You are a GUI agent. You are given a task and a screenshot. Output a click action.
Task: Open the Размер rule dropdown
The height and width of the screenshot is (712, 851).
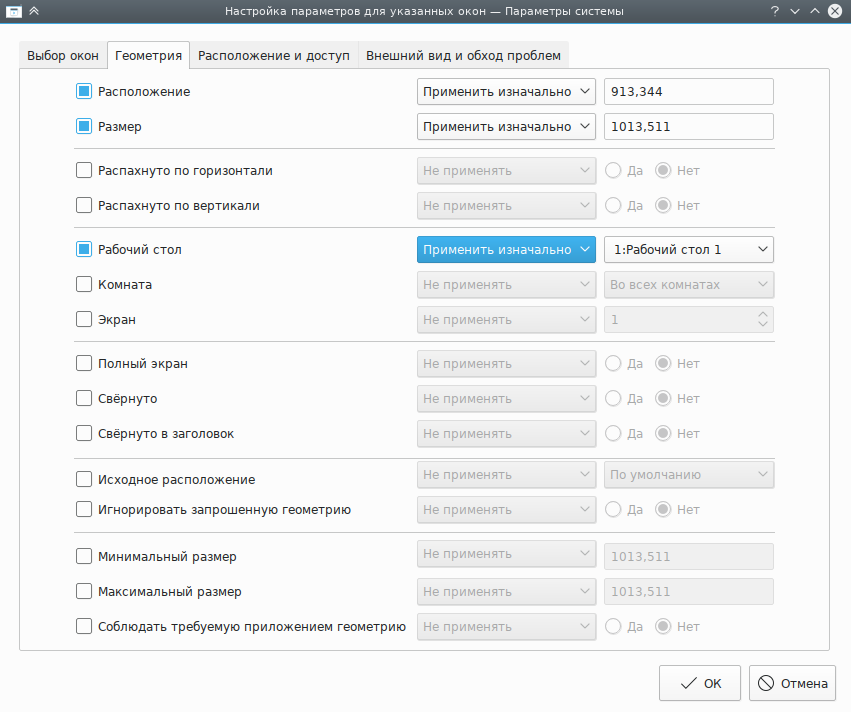506,127
